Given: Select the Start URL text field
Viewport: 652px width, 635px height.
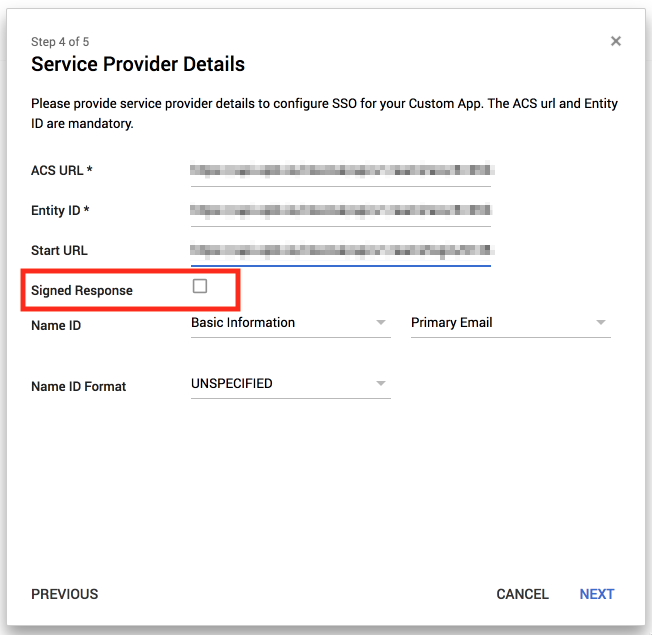Looking at the screenshot, I should click(340, 251).
